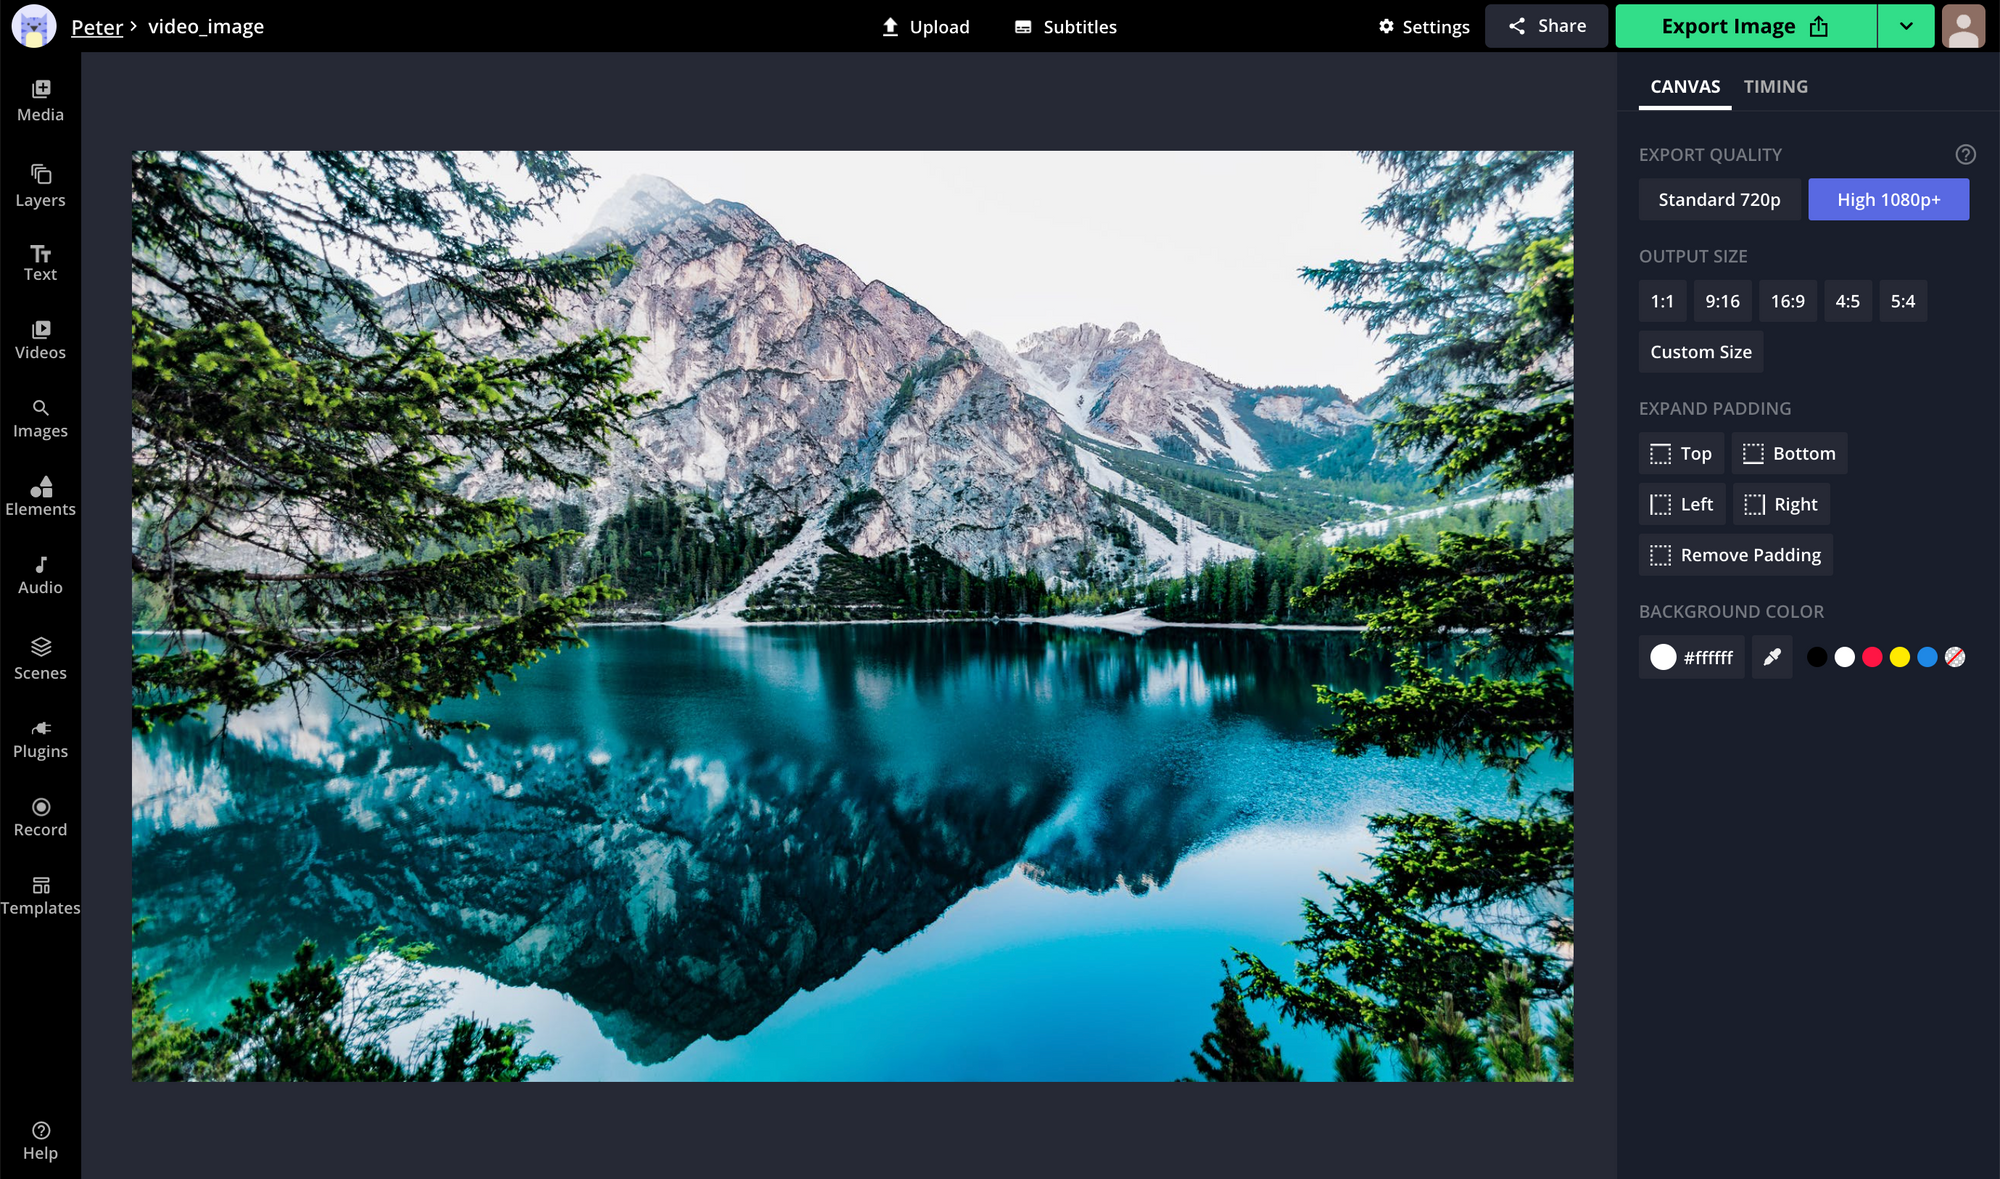Click the Custom Size button

click(x=1700, y=351)
